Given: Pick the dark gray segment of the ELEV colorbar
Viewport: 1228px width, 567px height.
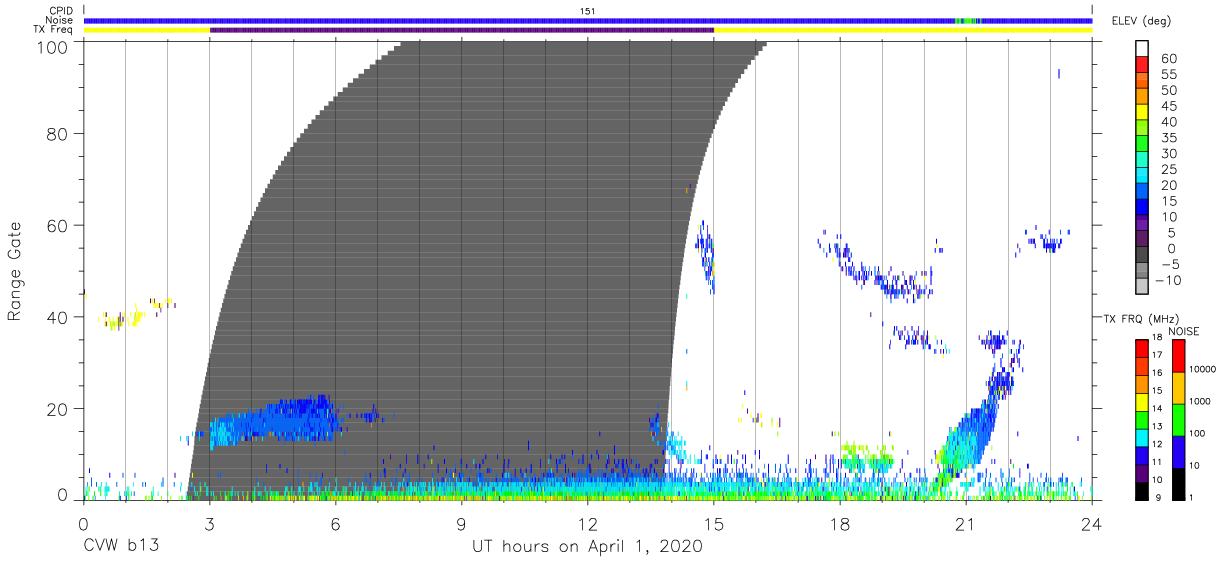Looking at the screenshot, I should pyautogui.click(x=1143, y=256).
